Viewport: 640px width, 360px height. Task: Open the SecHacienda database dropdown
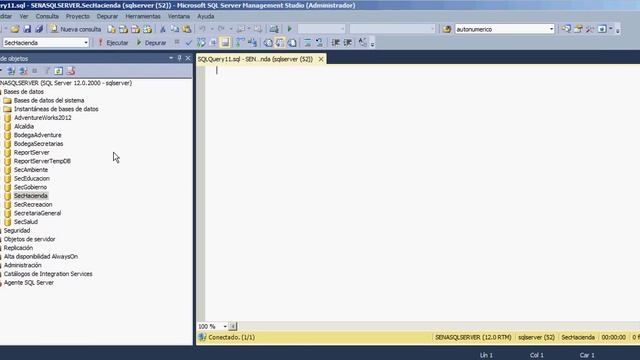tap(86, 42)
